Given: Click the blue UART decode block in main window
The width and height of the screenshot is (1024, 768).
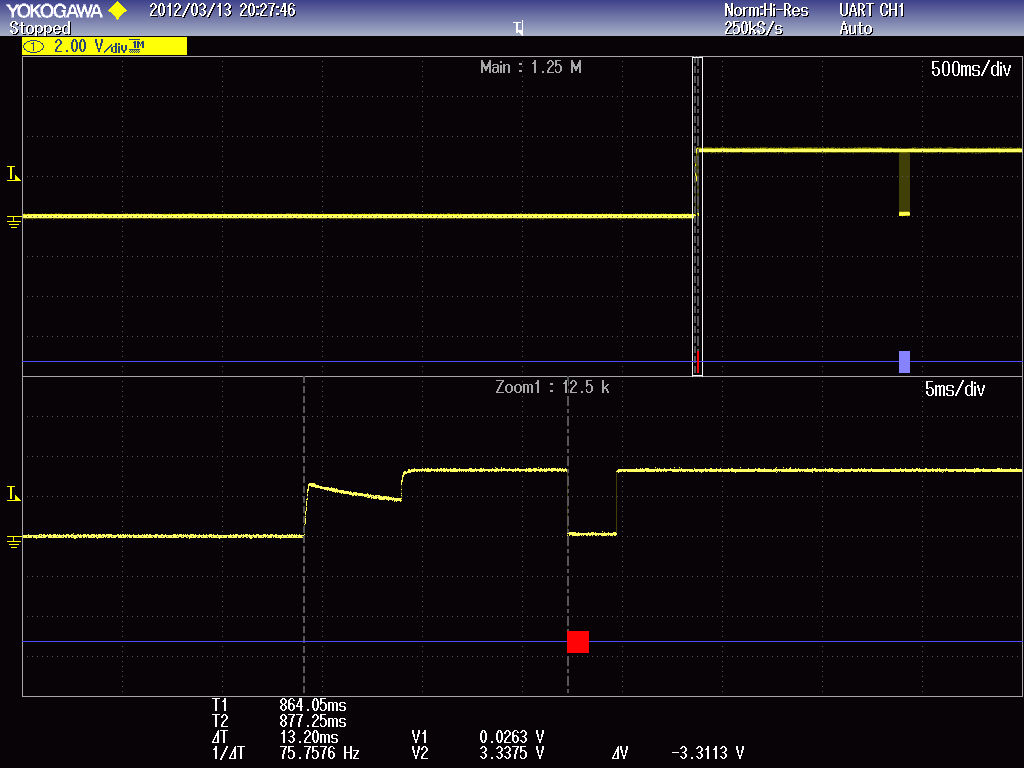Looking at the screenshot, I should click(904, 362).
